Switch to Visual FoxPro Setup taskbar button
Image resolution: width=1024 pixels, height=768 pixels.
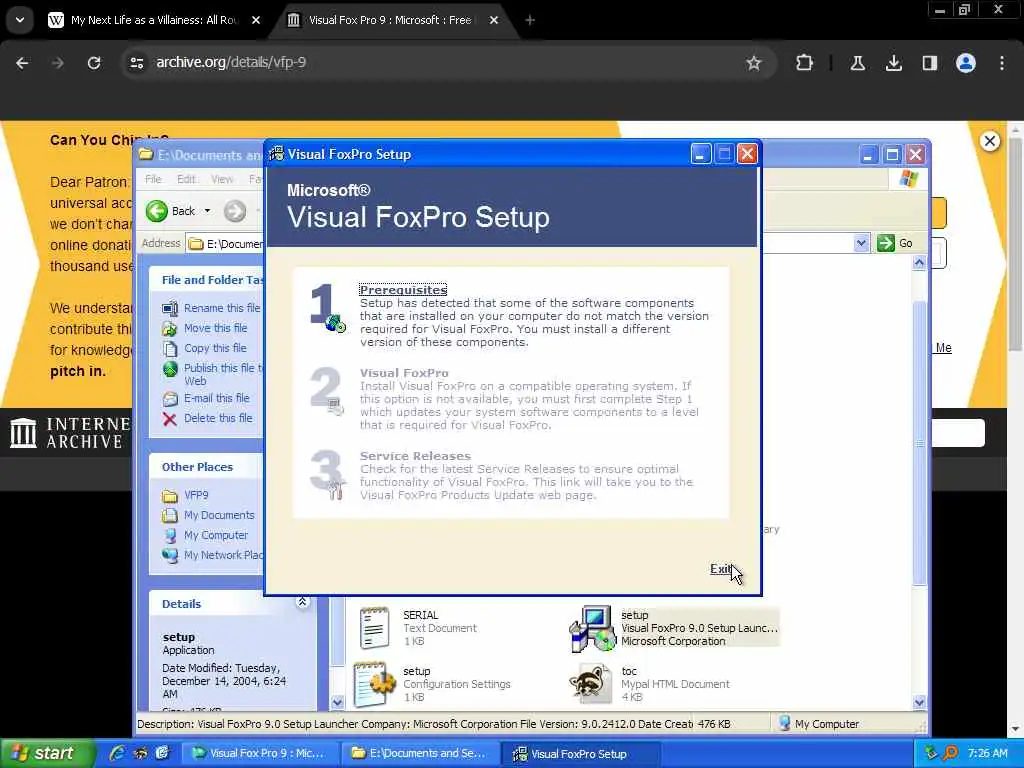tap(581, 753)
